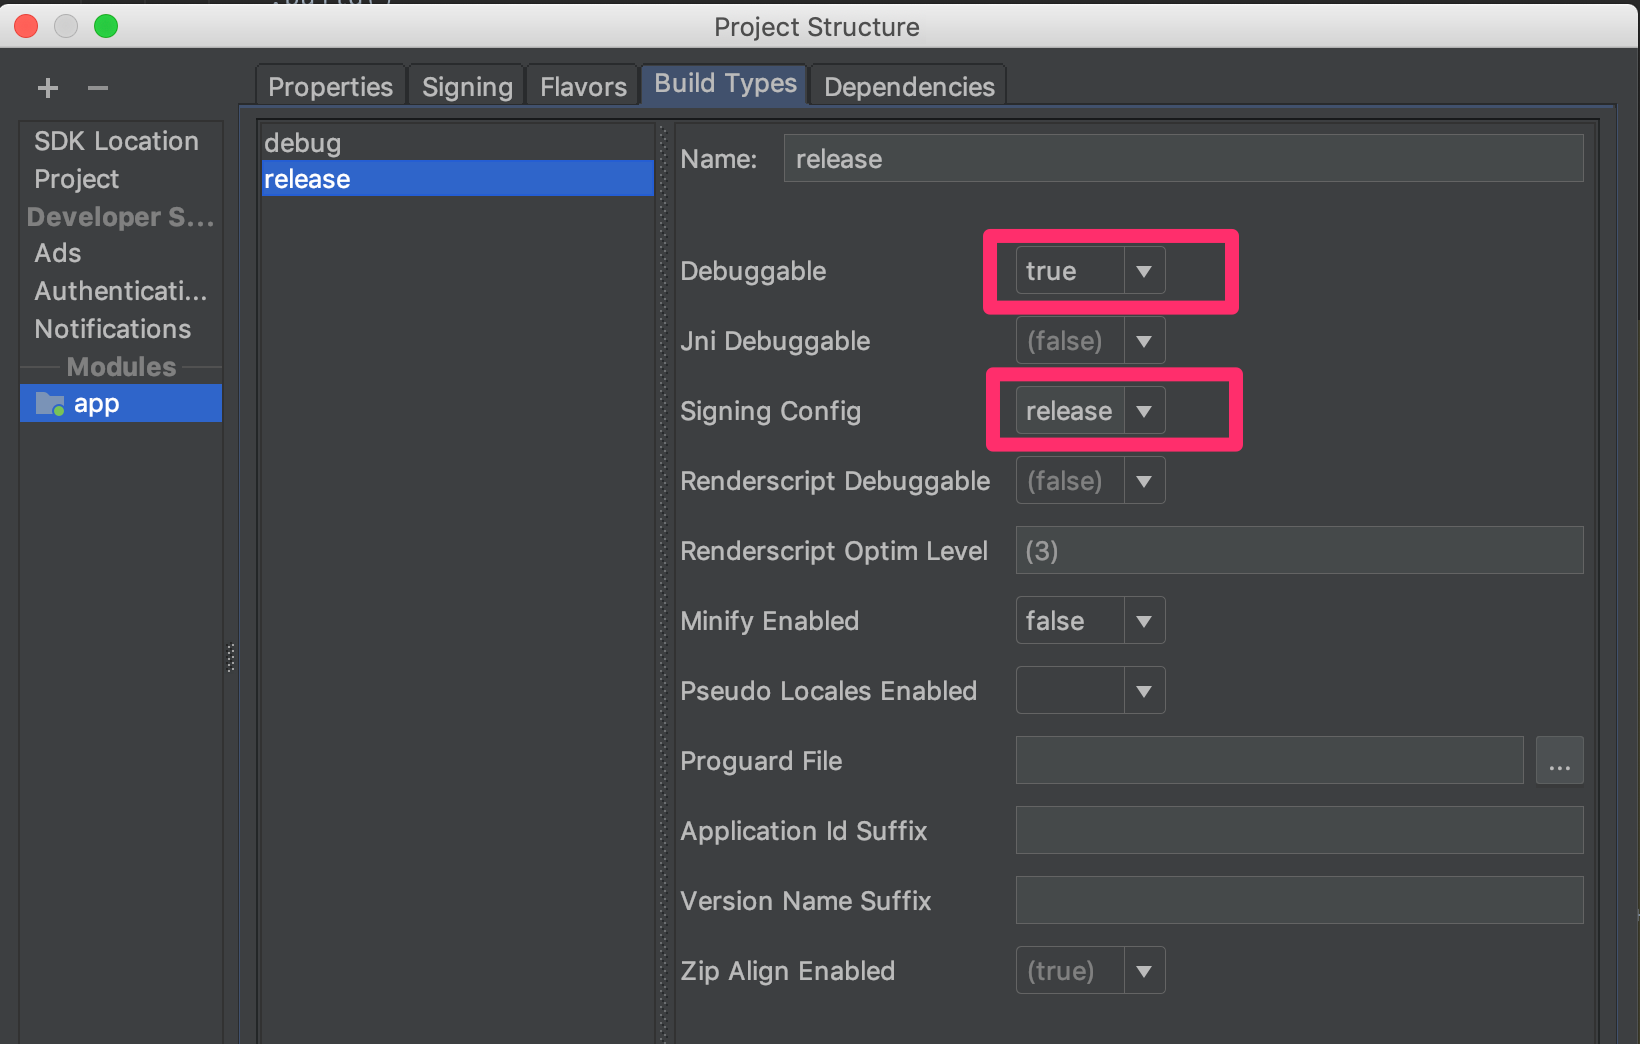
Task: Switch to the Dependencies tab
Action: [x=909, y=87]
